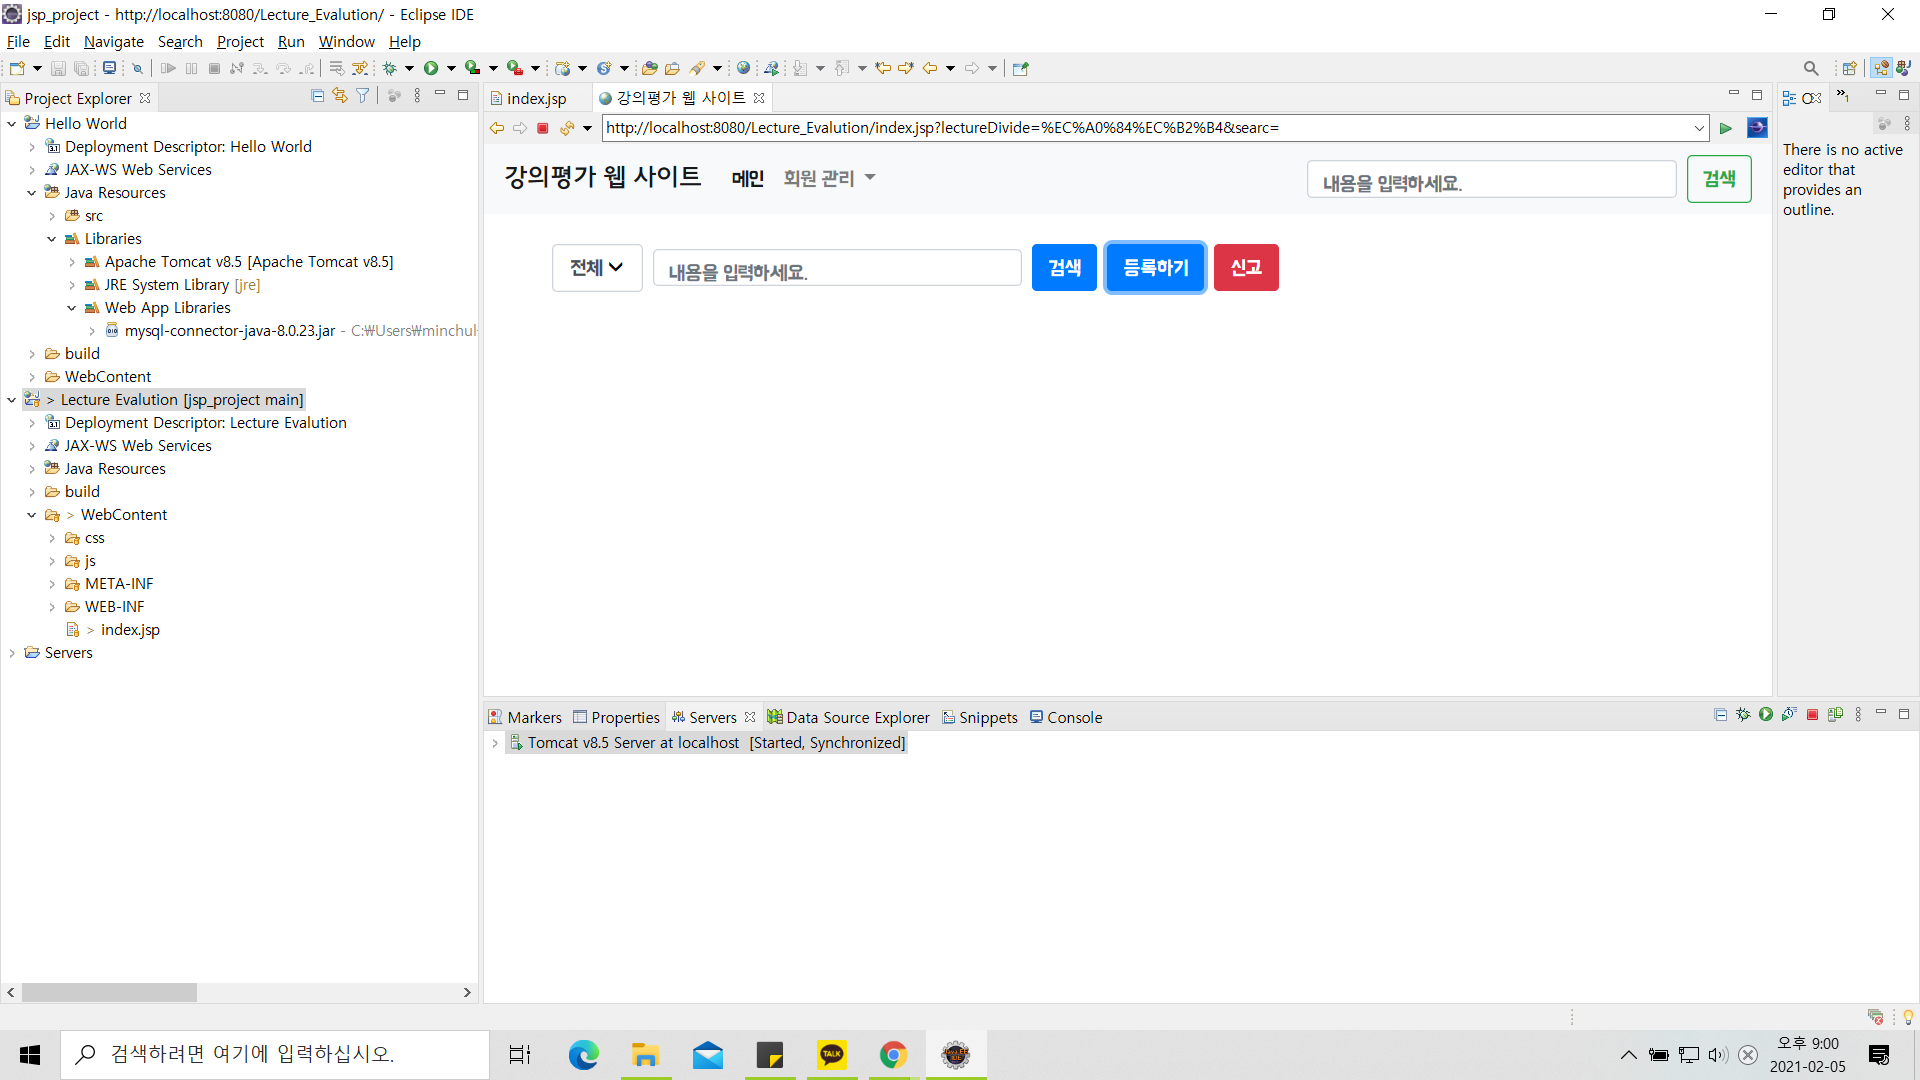Click Project Explorer horizontal scrollbar thumb
The width and height of the screenshot is (1920, 1080).
pyautogui.click(x=109, y=993)
